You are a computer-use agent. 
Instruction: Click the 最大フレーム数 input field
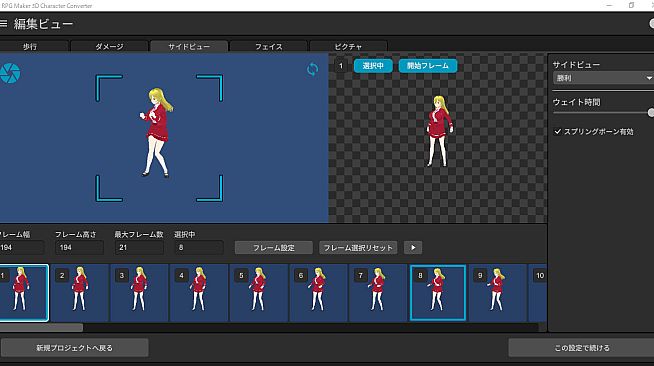pyautogui.click(x=139, y=248)
